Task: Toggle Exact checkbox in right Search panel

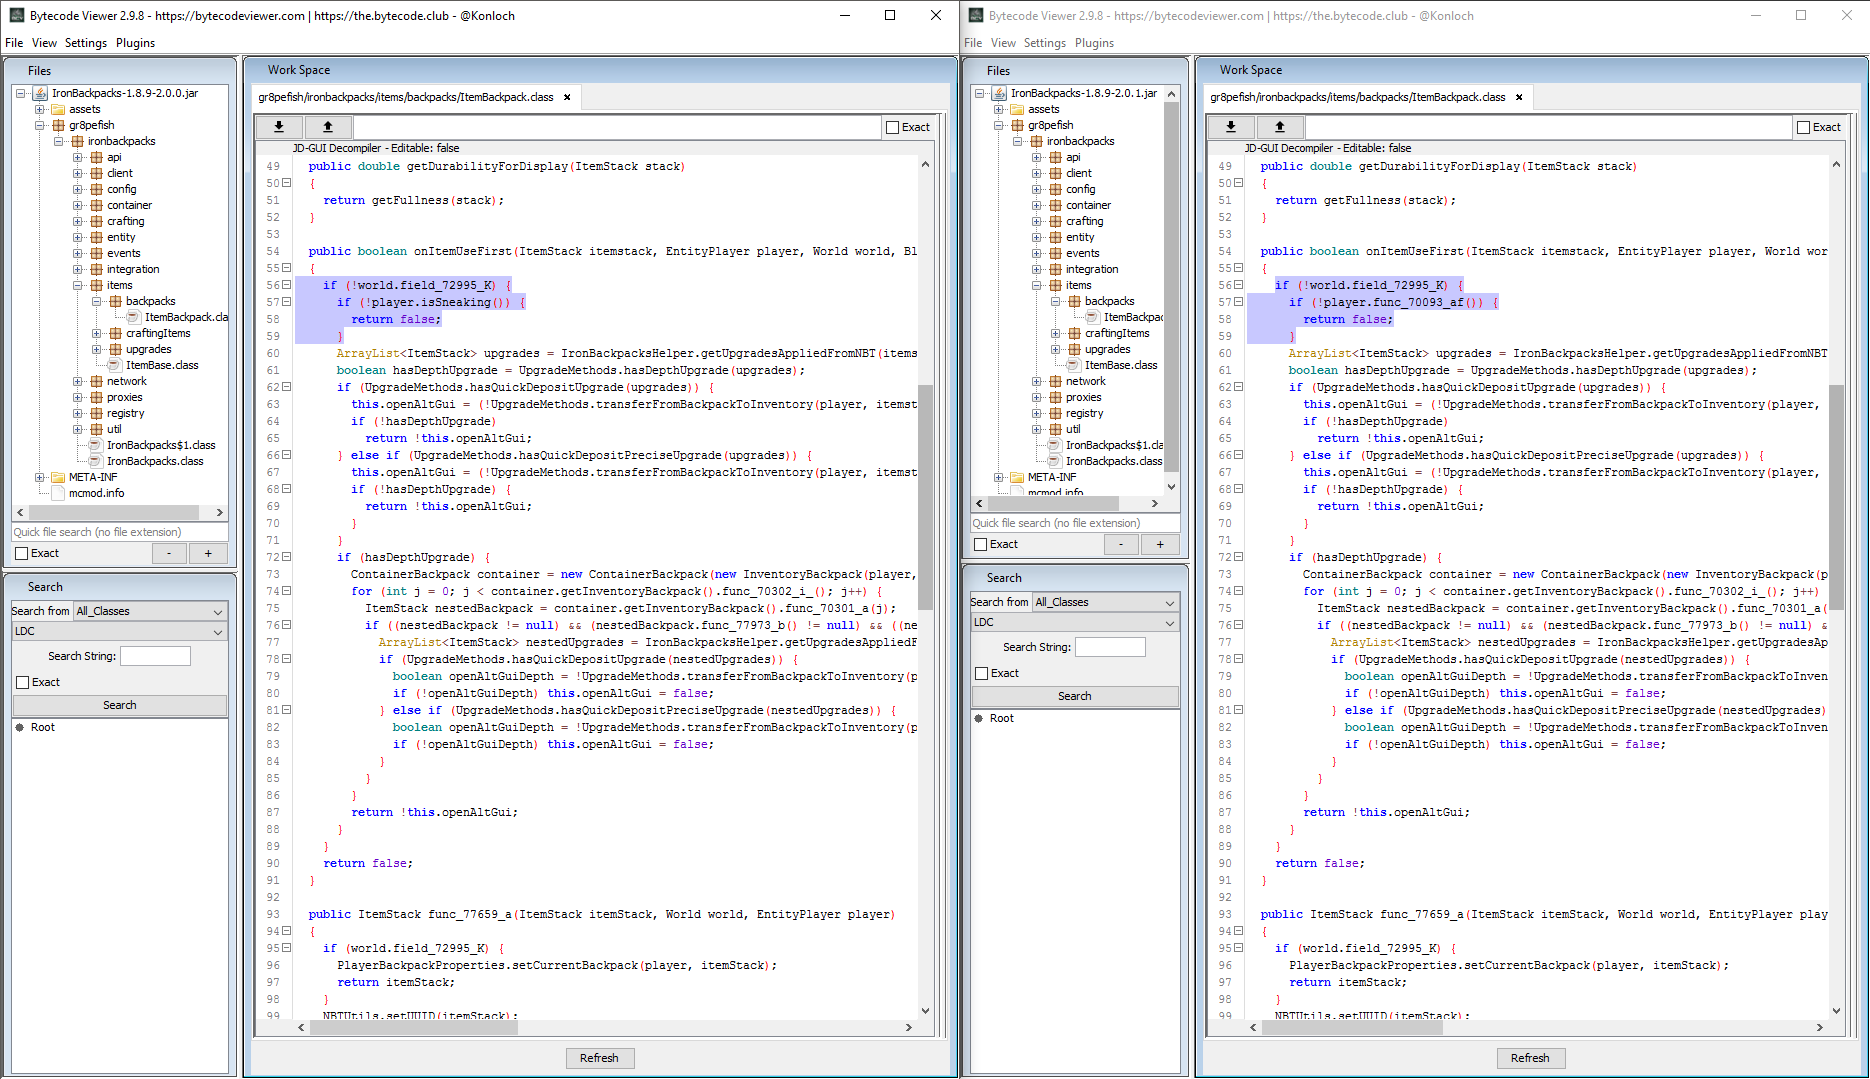Action: (x=981, y=673)
